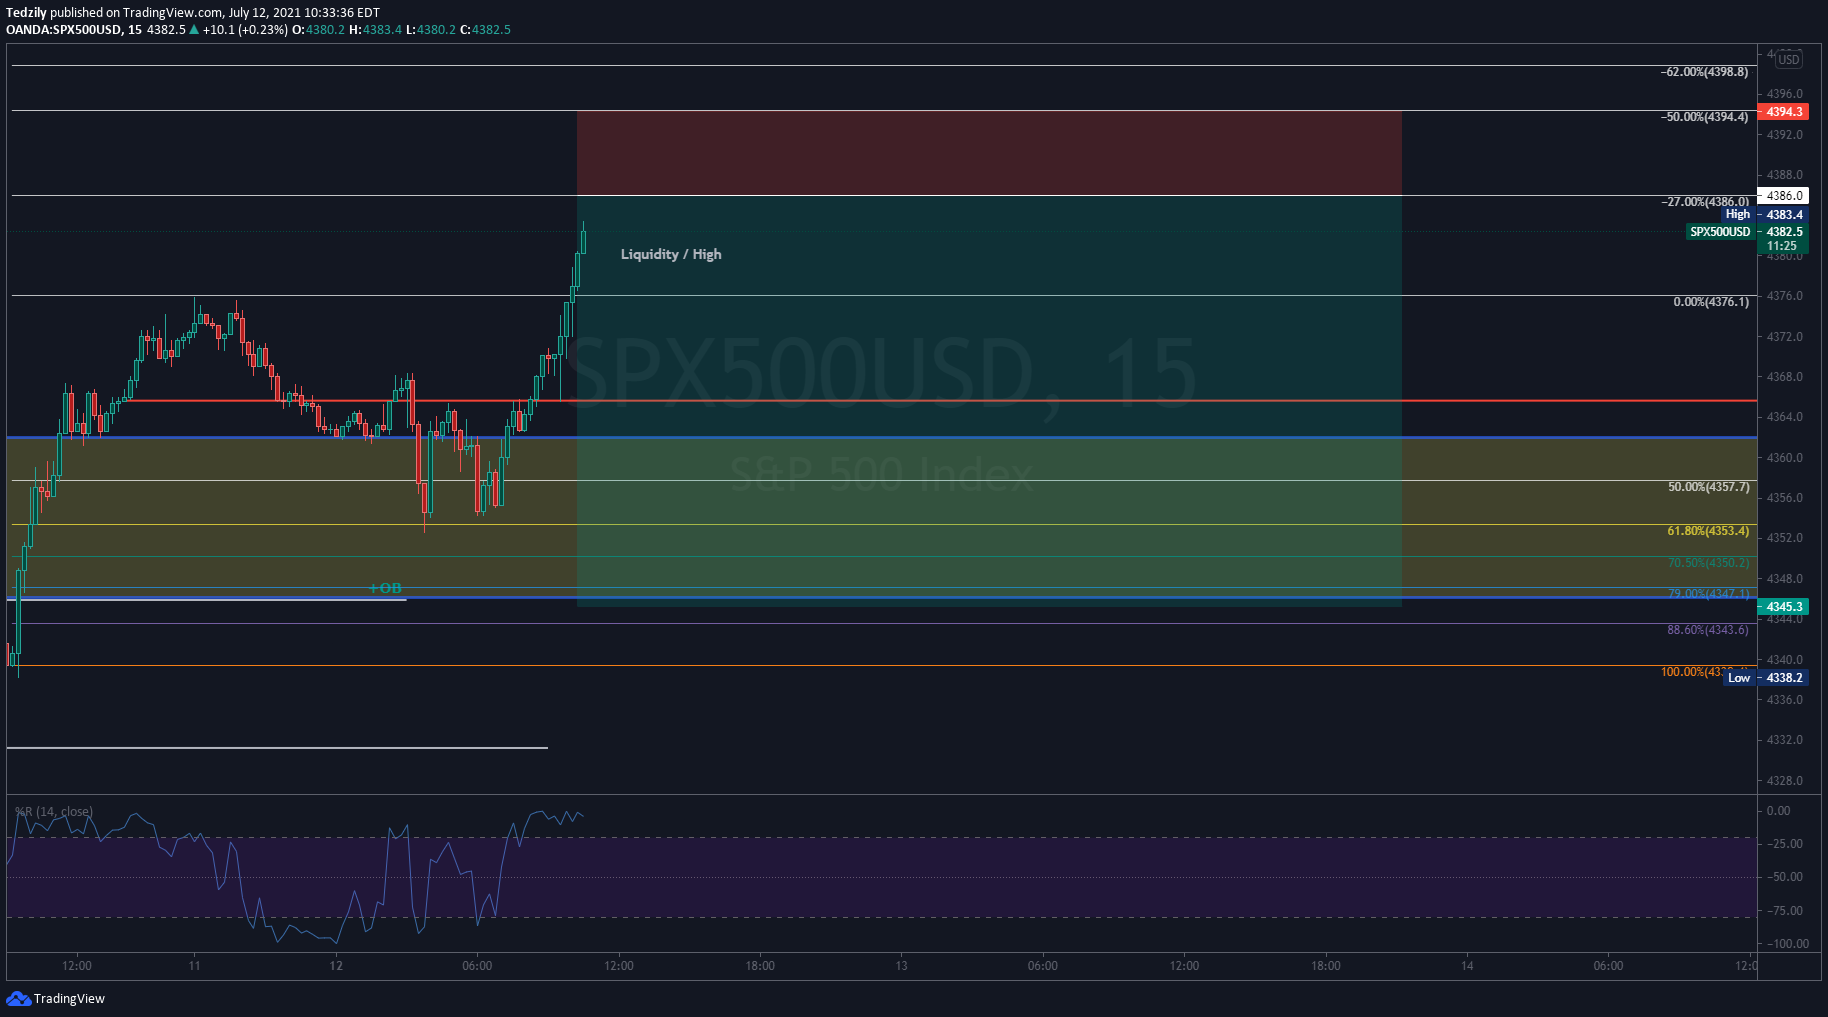
Task: Click the TradingView logo at the bottom
Action: [55, 998]
